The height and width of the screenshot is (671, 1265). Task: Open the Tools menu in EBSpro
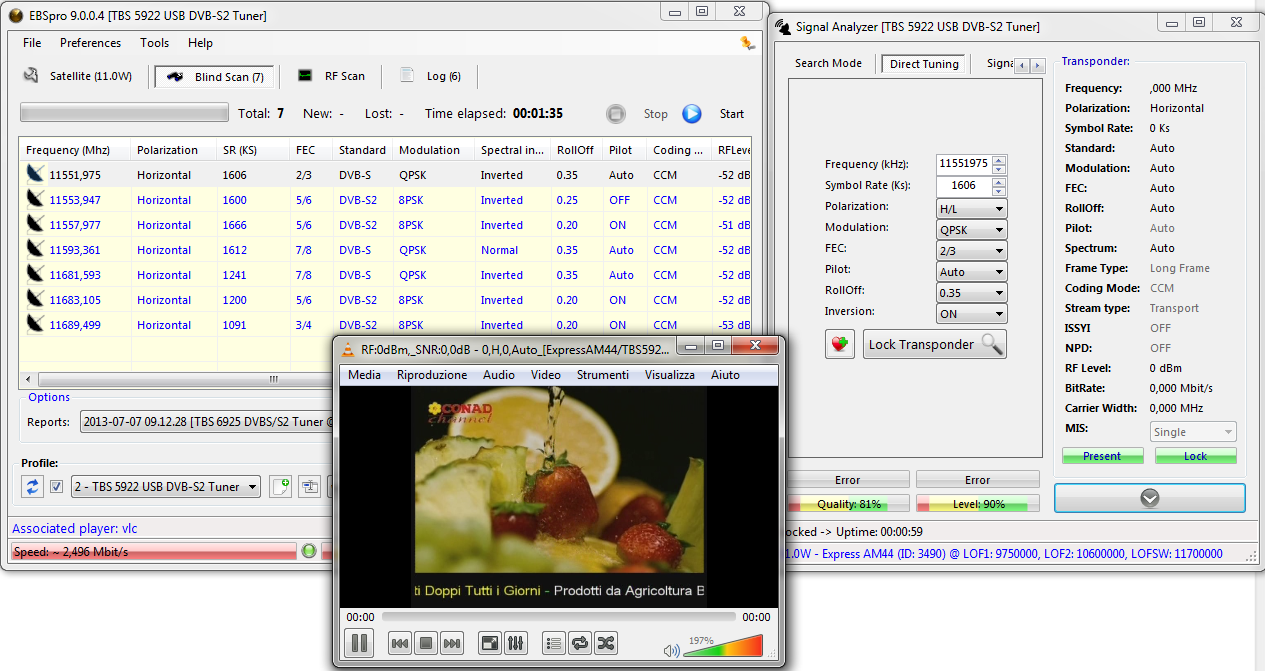click(154, 43)
